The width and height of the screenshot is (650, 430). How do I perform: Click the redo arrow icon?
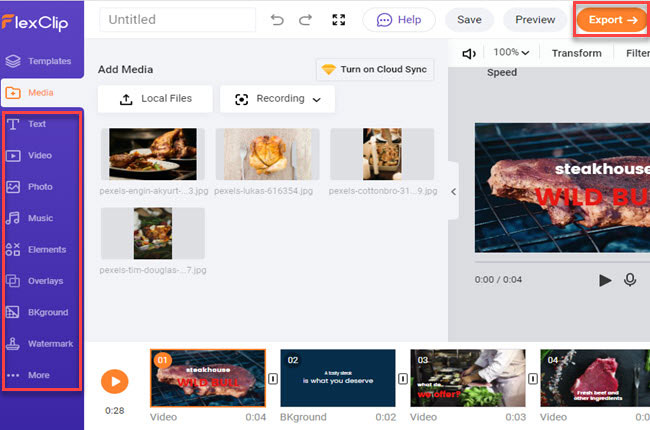(305, 19)
